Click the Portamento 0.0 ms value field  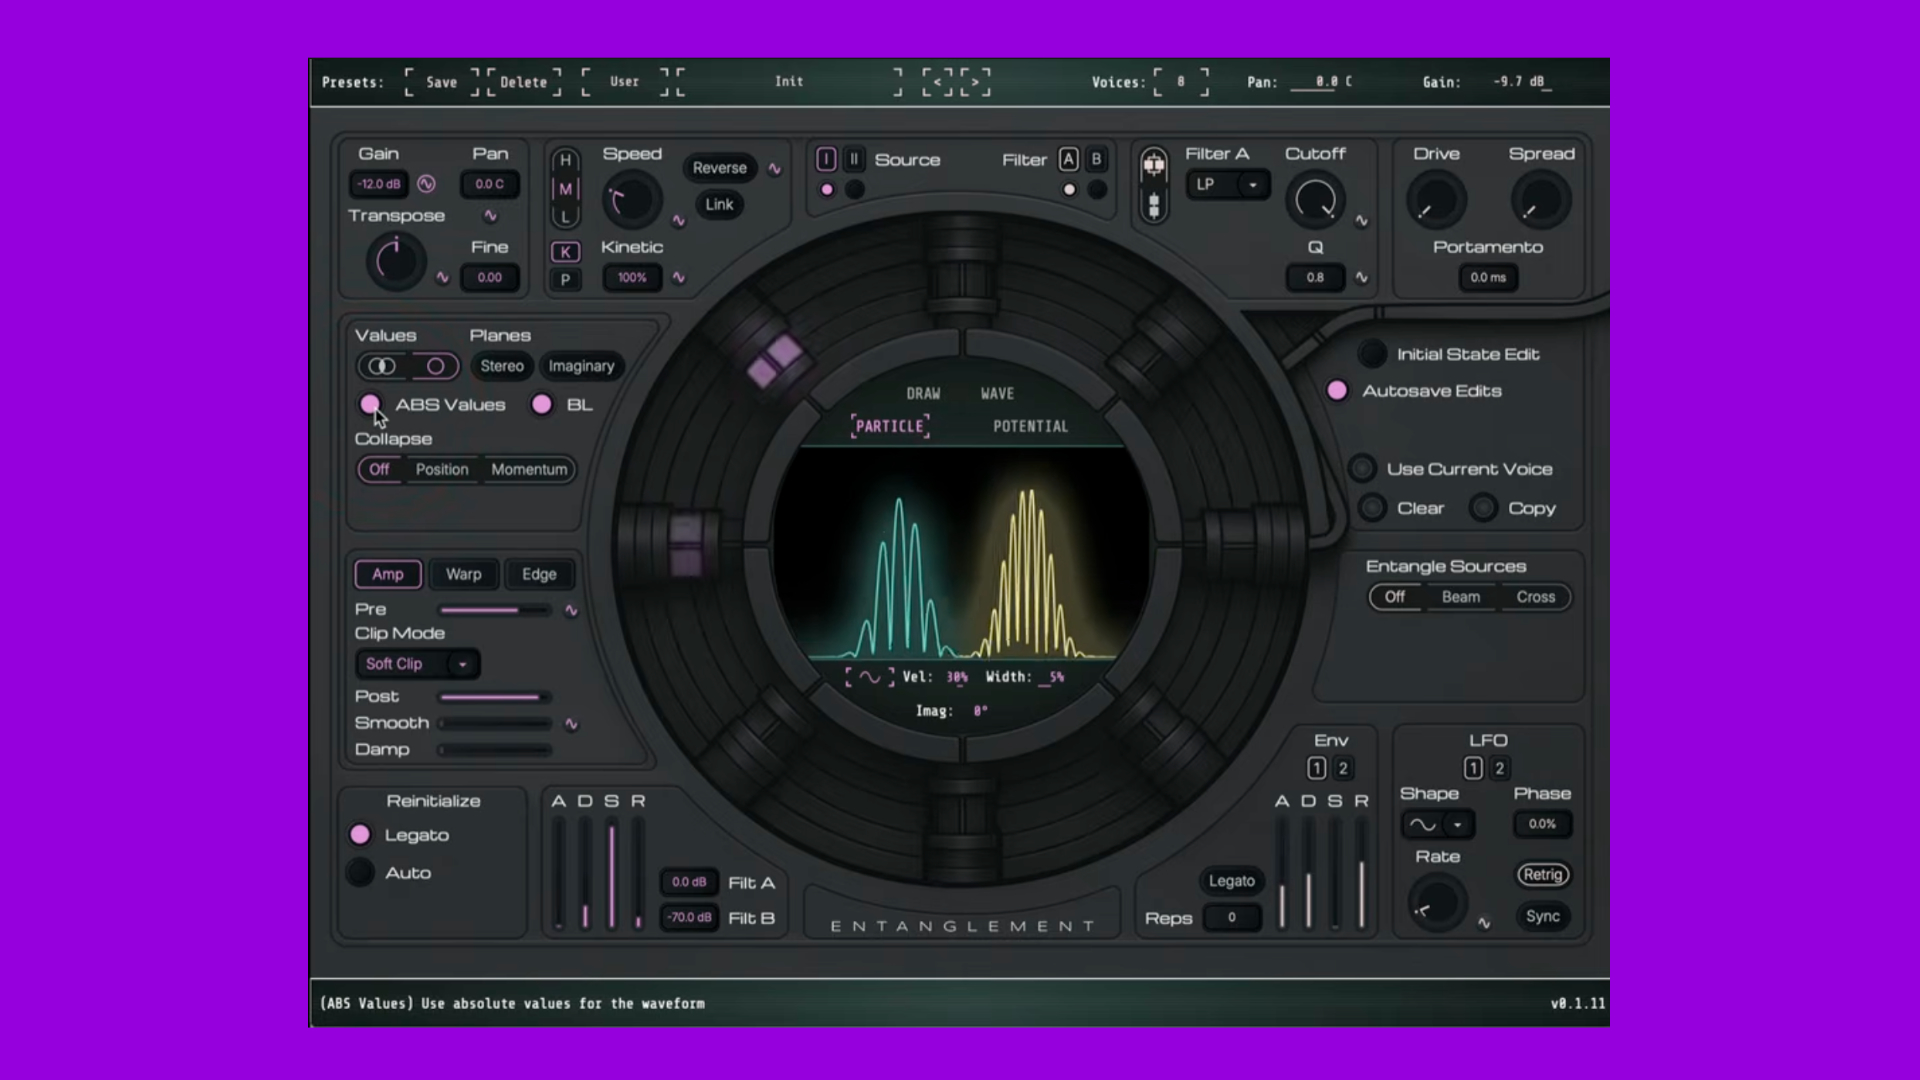1487,278
